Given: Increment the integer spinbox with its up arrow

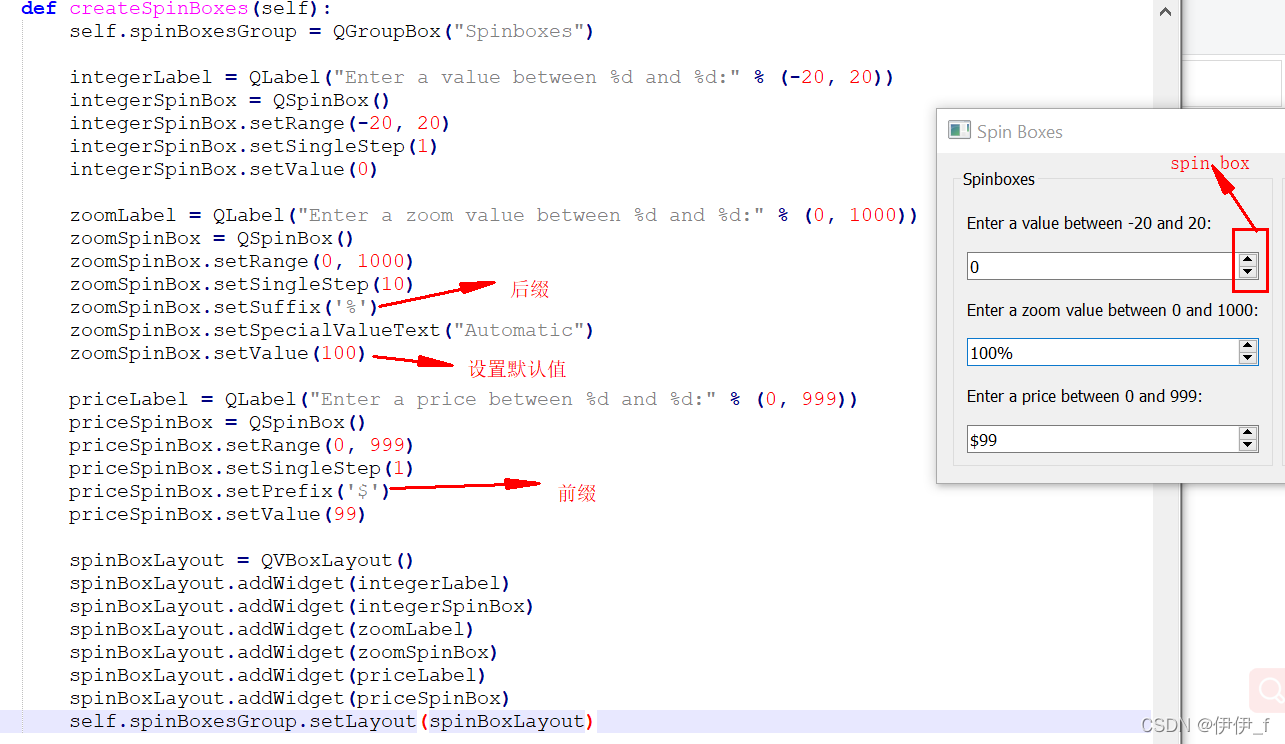Looking at the screenshot, I should click(x=1247, y=258).
